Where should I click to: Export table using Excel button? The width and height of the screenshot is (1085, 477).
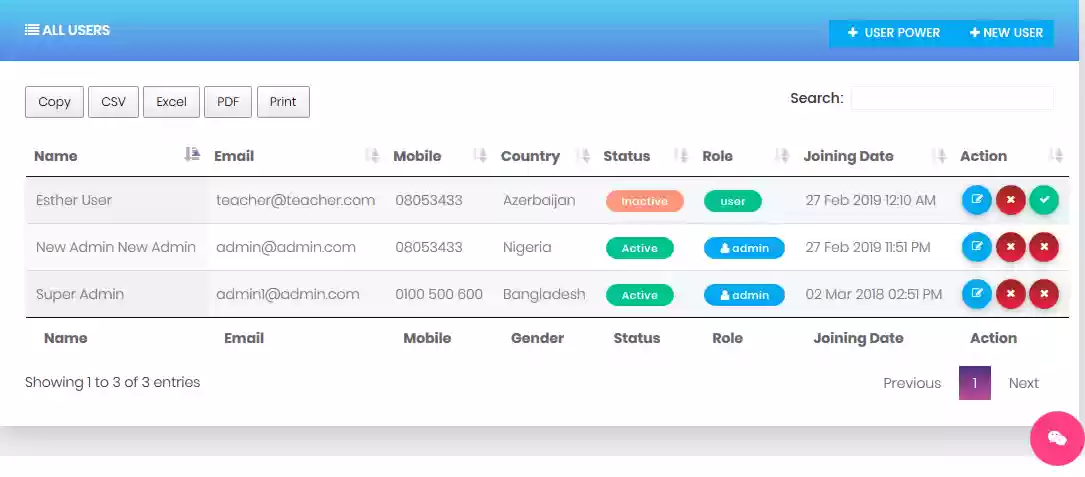(172, 102)
